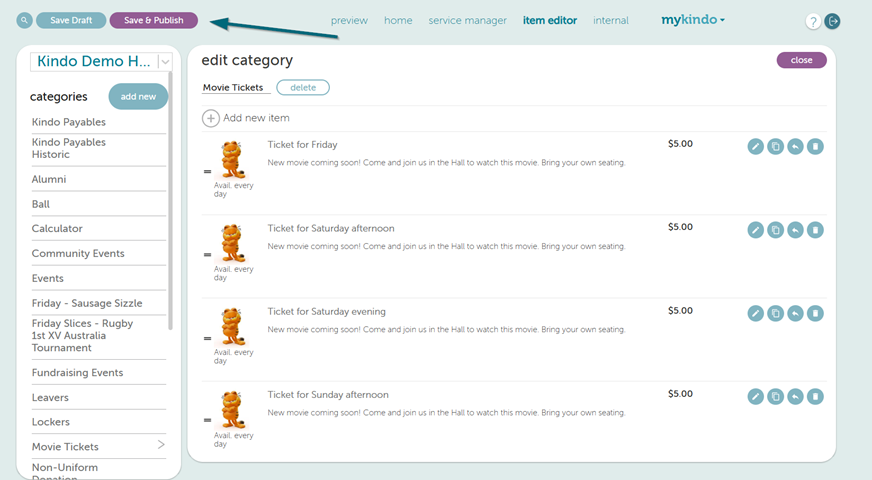Click the categories list scrollbar

pyautogui.click(x=170, y=200)
